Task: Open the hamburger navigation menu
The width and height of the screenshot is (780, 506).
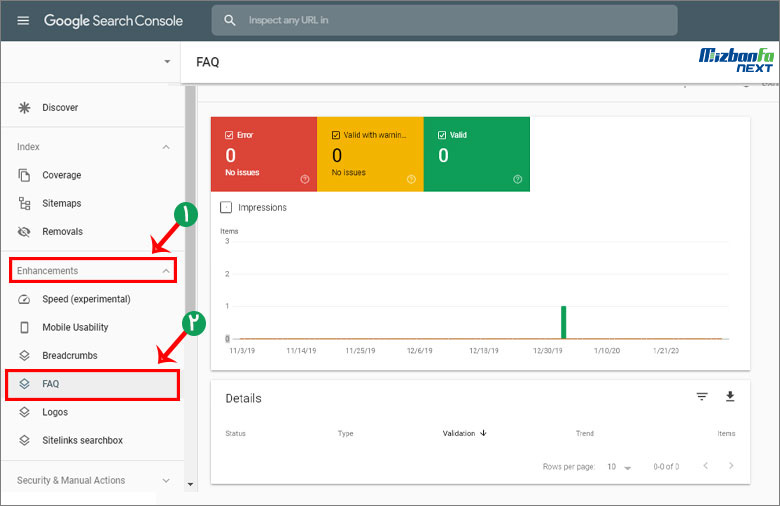Action: tap(23, 20)
